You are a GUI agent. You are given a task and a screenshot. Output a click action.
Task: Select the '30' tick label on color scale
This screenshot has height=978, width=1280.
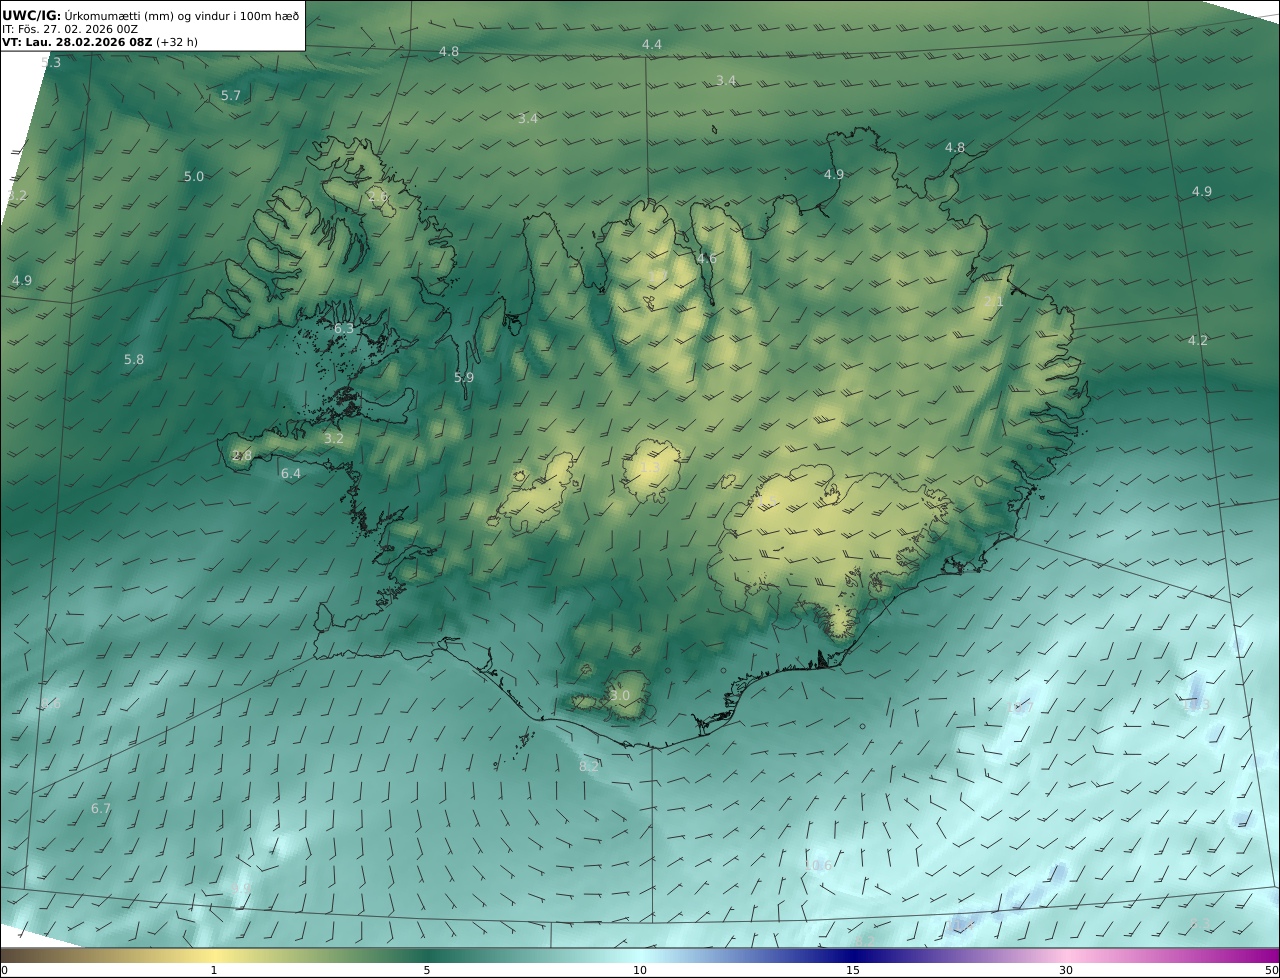point(1066,970)
